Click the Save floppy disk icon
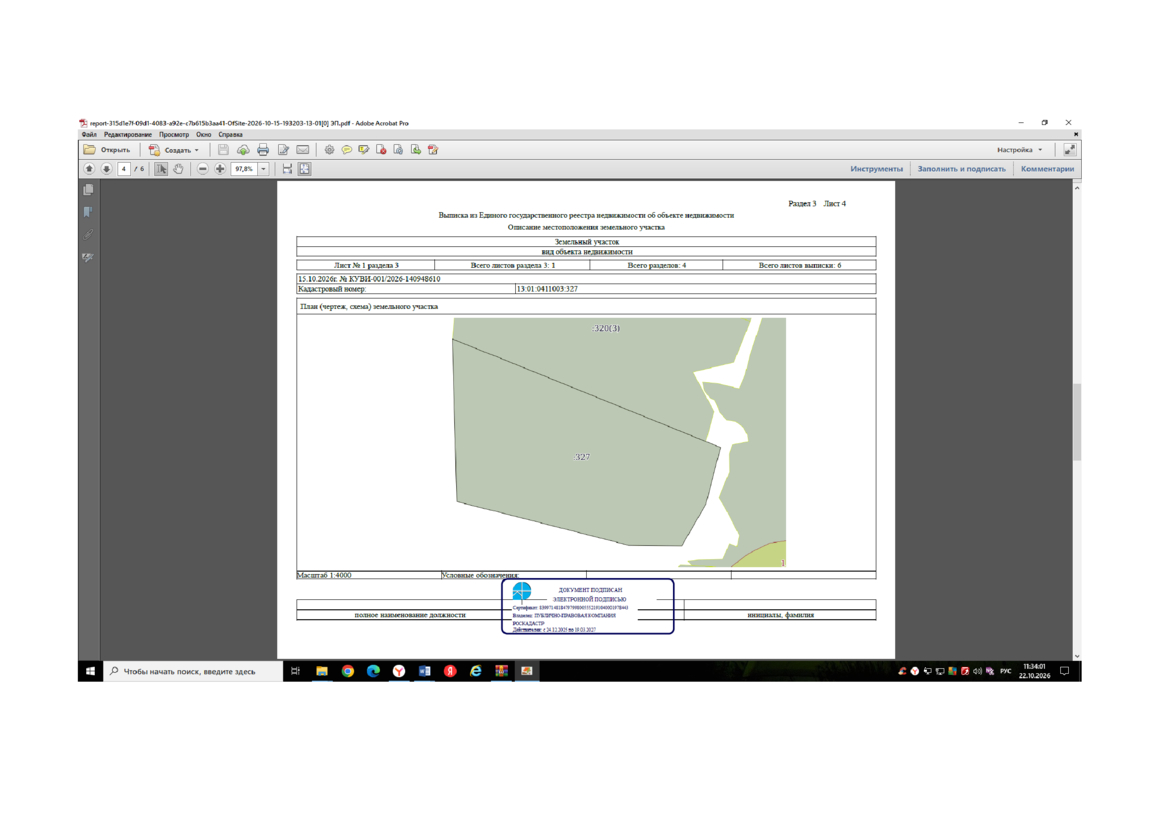 [223, 149]
